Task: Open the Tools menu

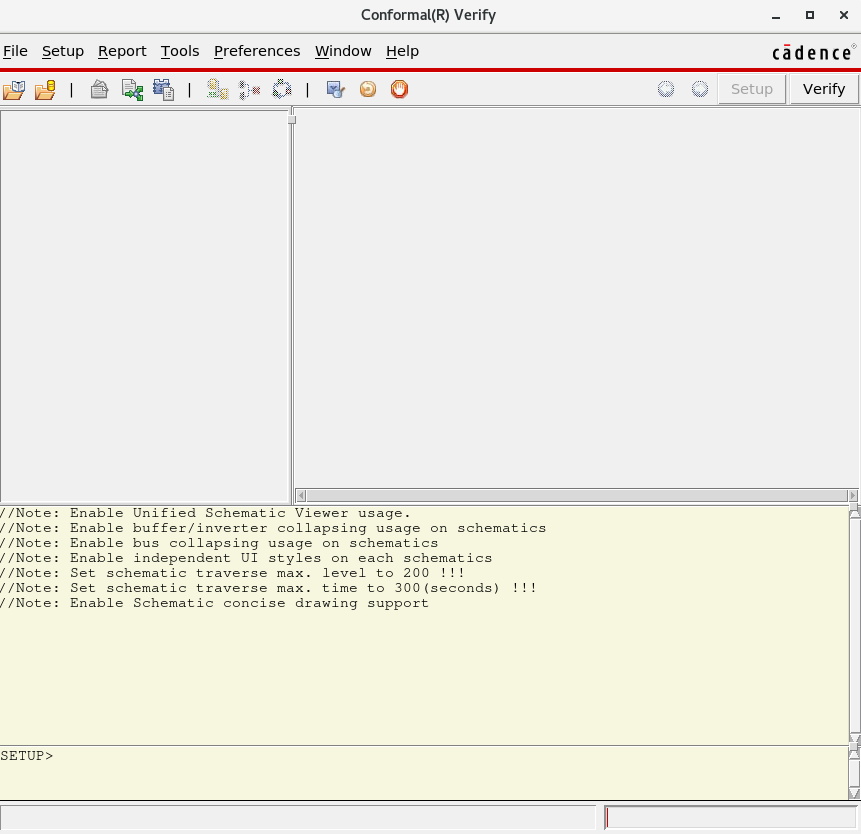Action: pyautogui.click(x=180, y=51)
